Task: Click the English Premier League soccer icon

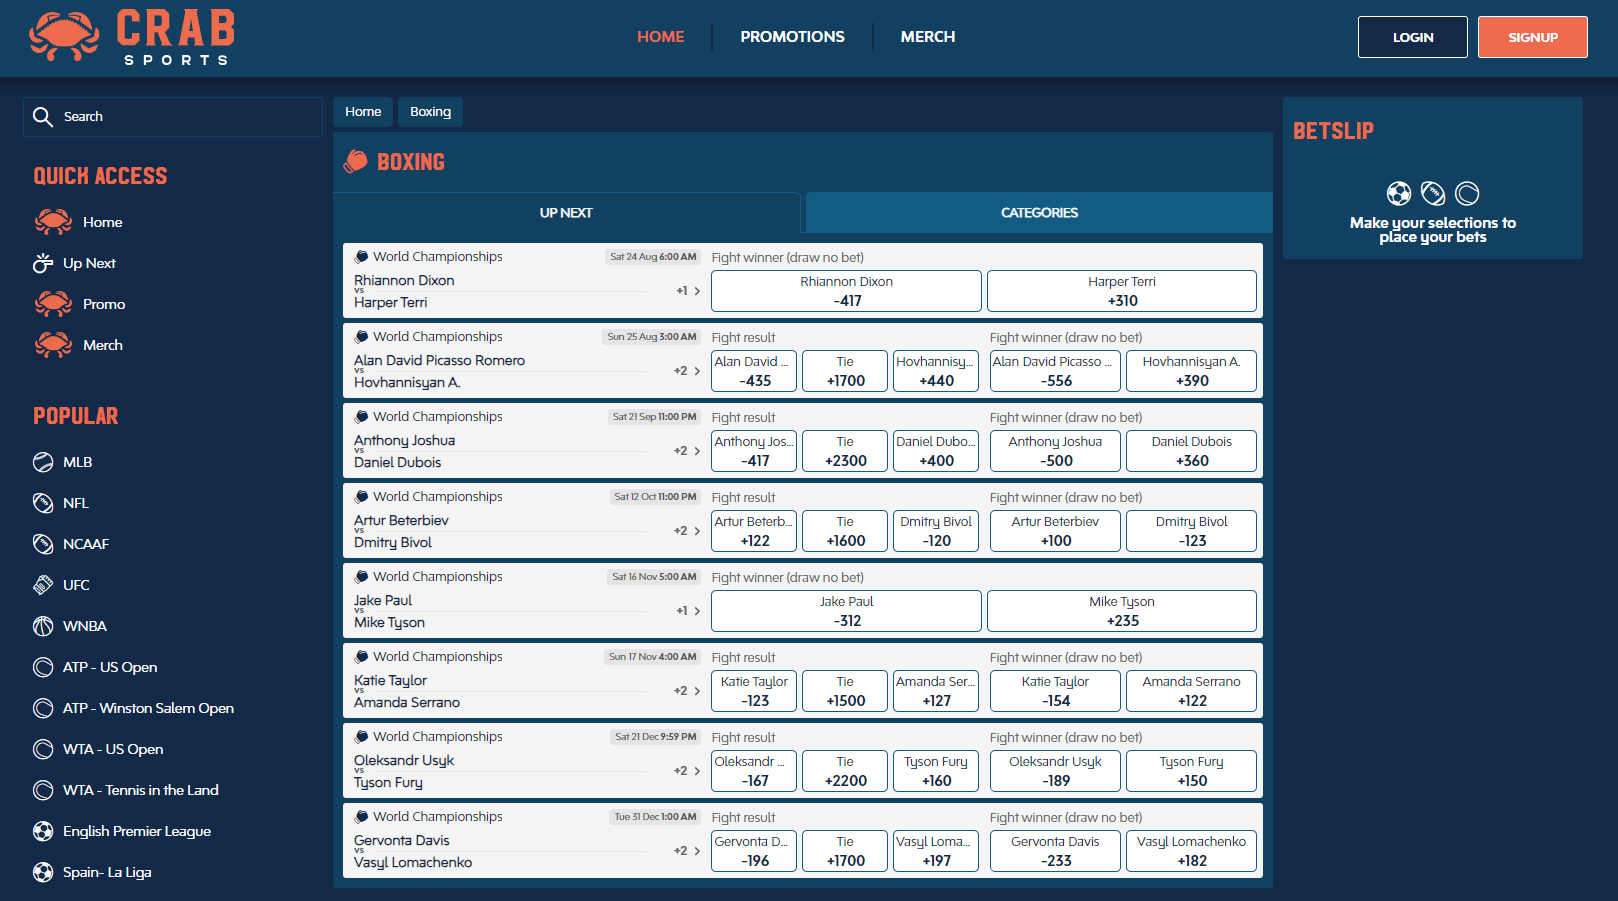Action: pyautogui.click(x=43, y=831)
